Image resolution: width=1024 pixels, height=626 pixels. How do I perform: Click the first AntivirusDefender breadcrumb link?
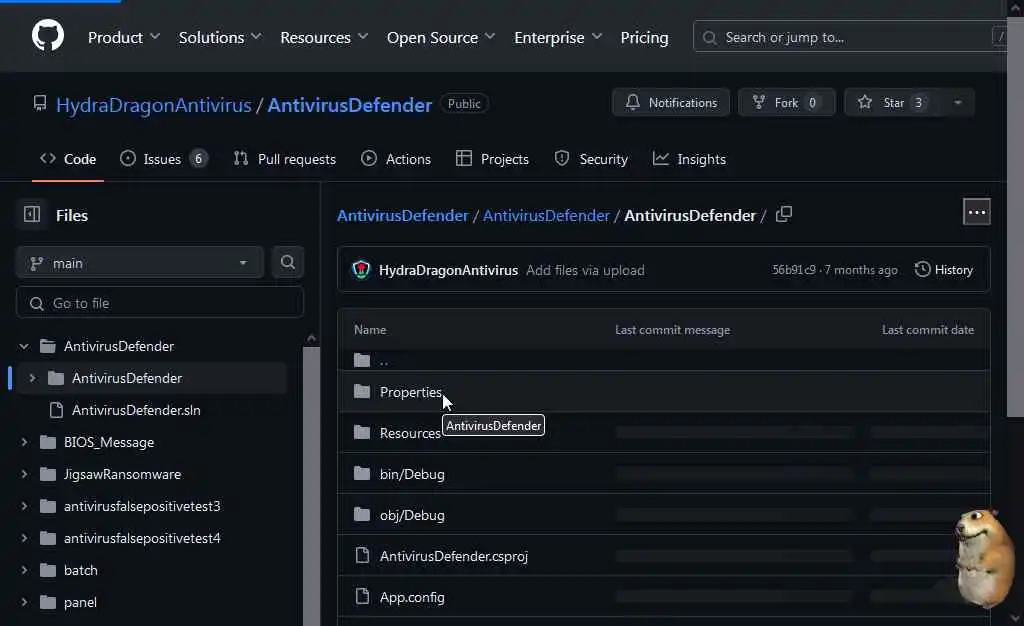click(x=402, y=215)
